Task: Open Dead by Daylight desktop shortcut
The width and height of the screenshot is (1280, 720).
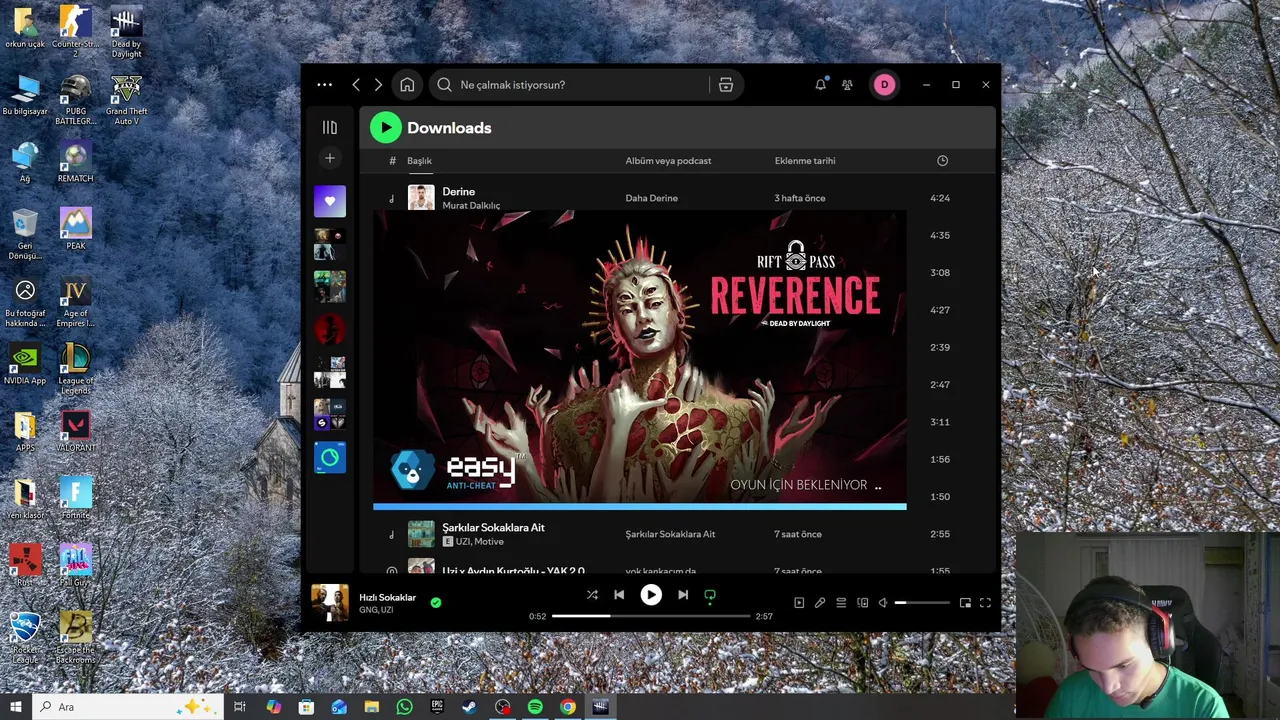Action: 126,31
